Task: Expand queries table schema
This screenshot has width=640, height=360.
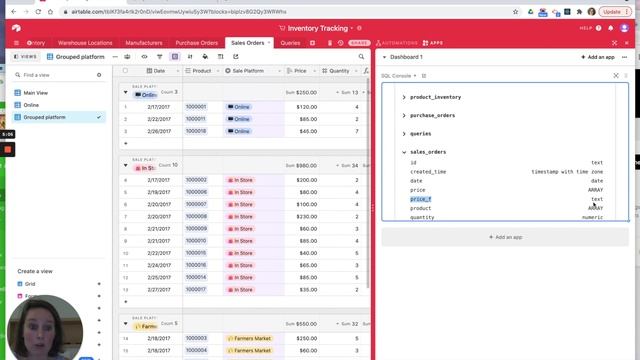Action: tap(404, 134)
